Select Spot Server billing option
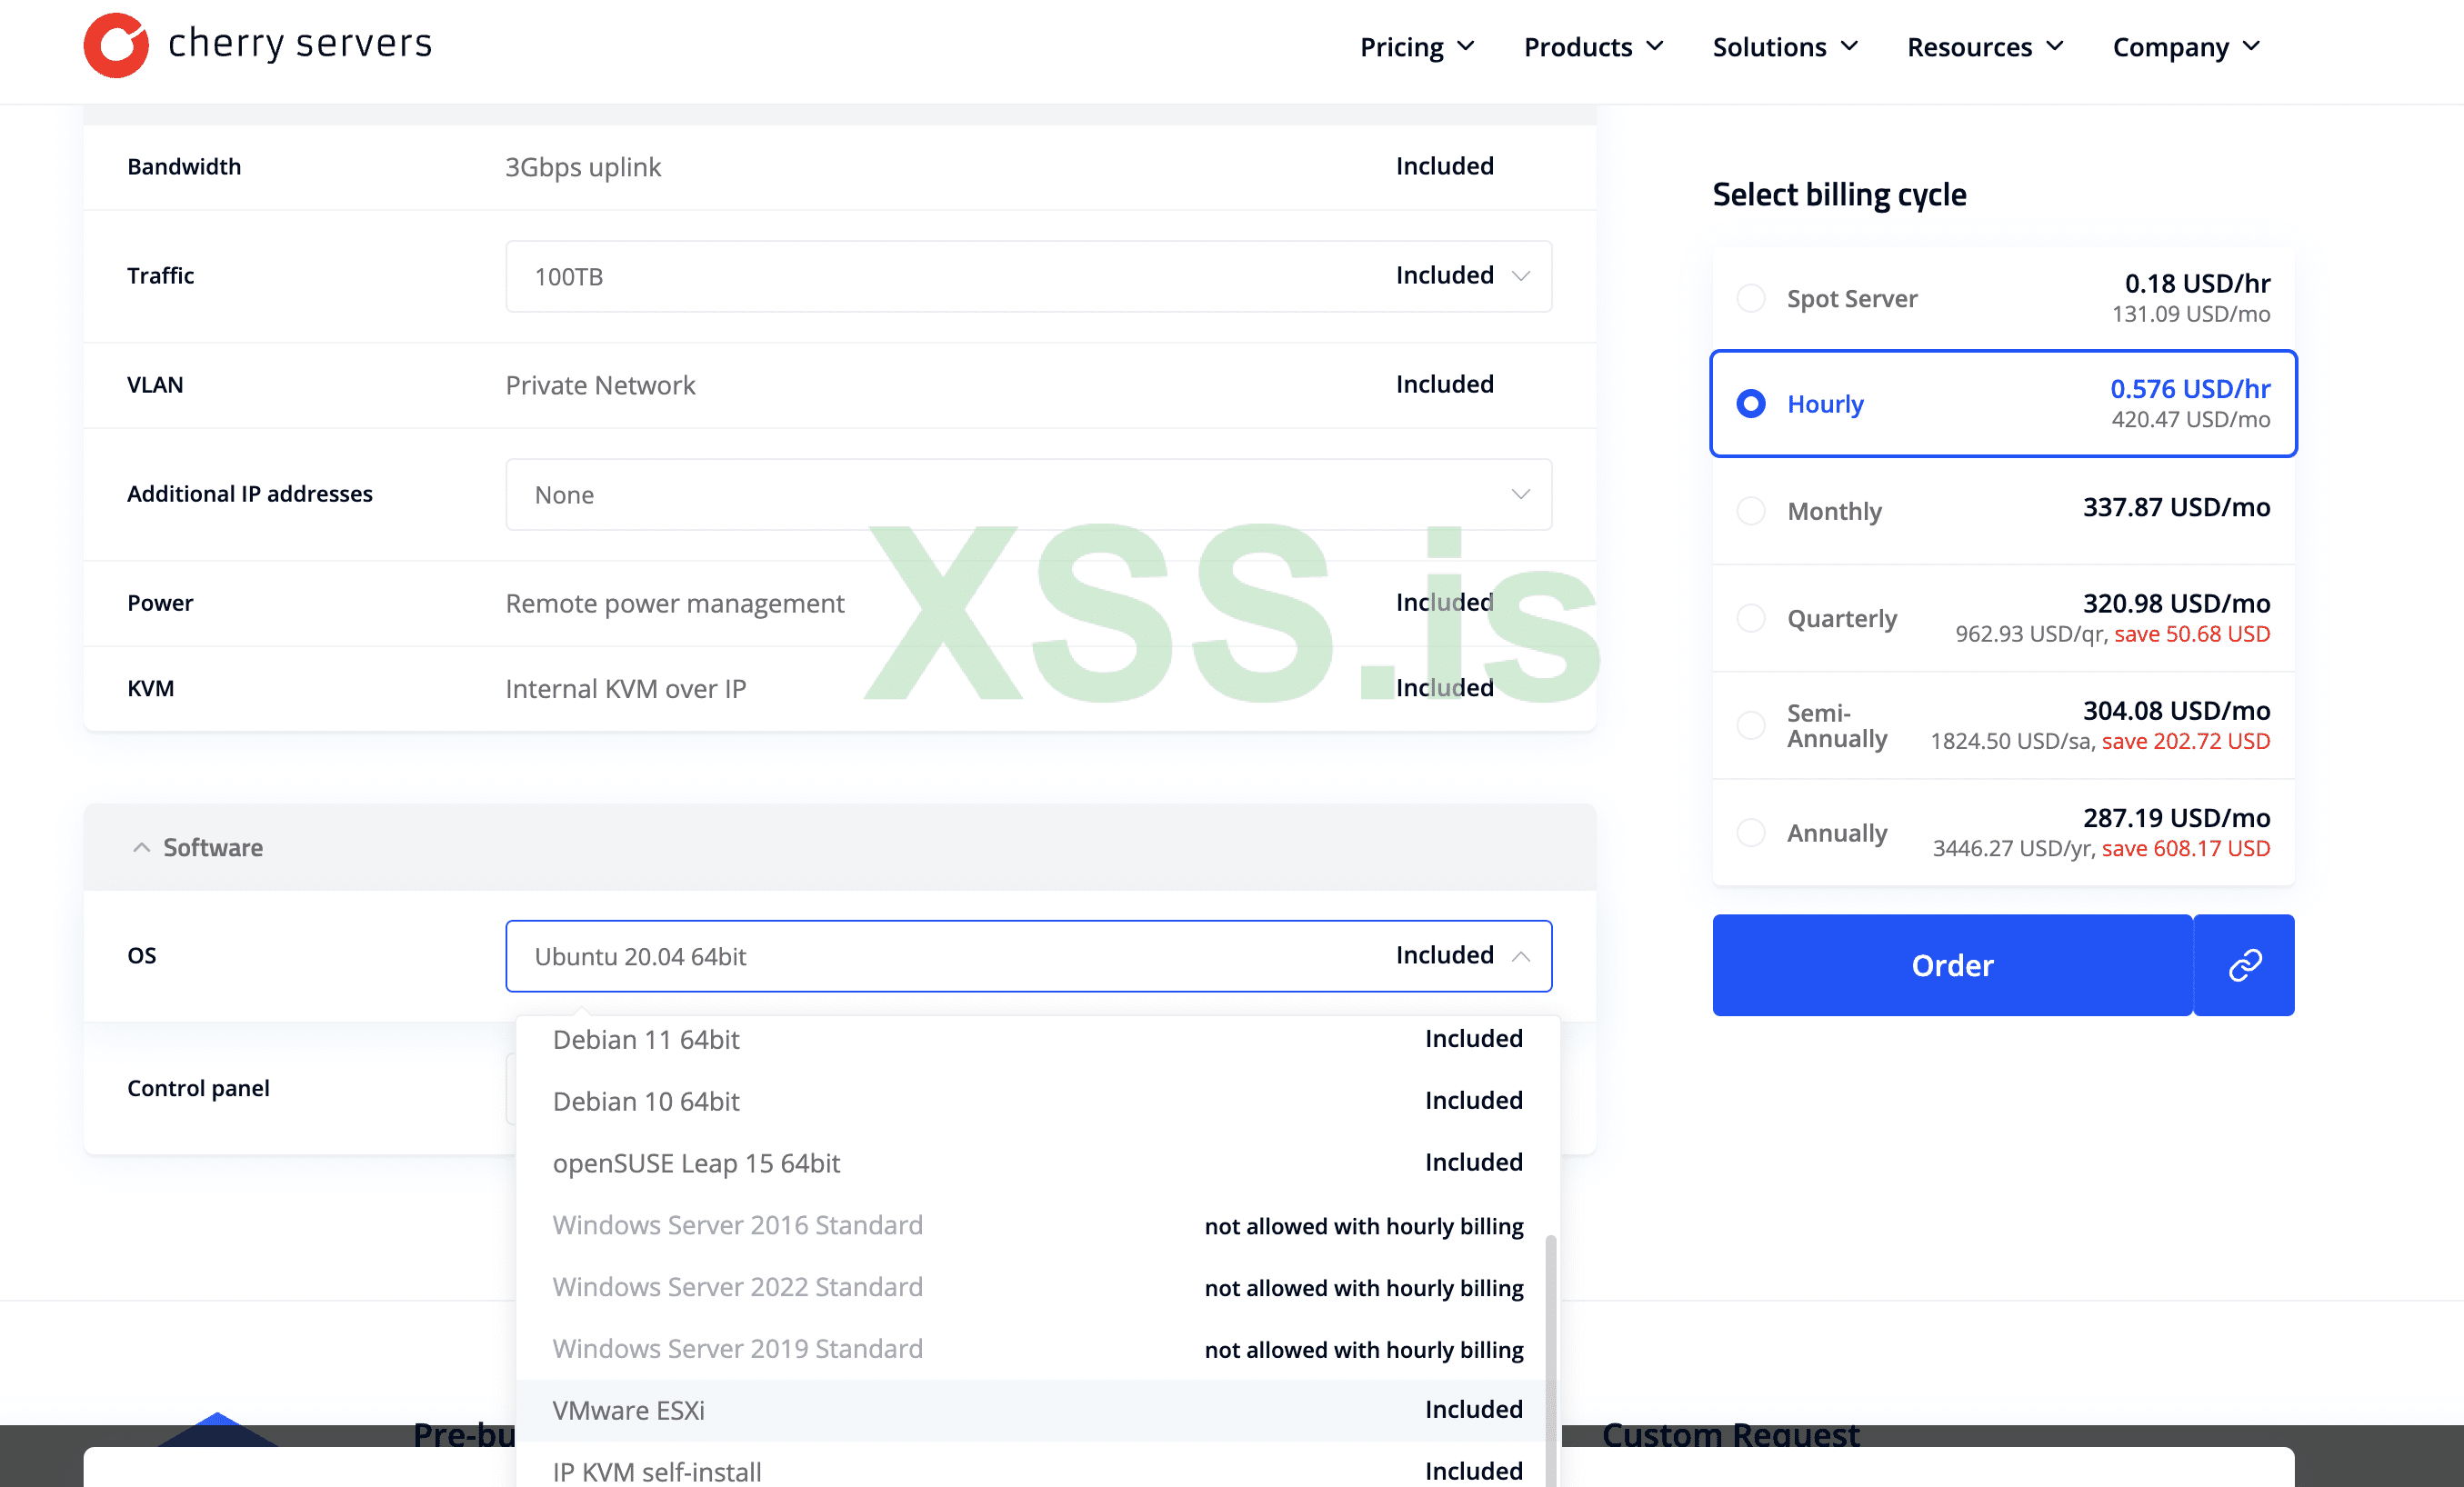The image size is (2464, 1487). tap(1750, 298)
